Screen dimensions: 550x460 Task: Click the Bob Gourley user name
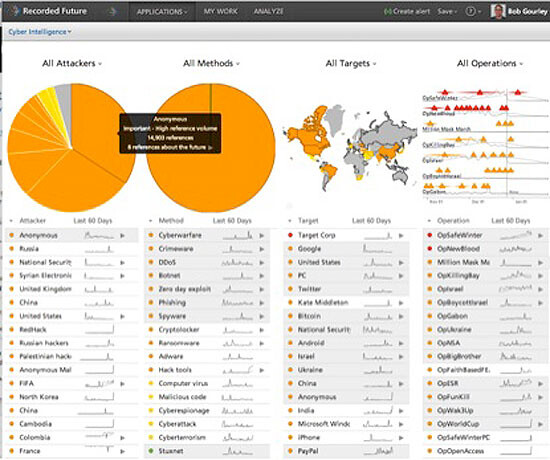pyautogui.click(x=528, y=12)
